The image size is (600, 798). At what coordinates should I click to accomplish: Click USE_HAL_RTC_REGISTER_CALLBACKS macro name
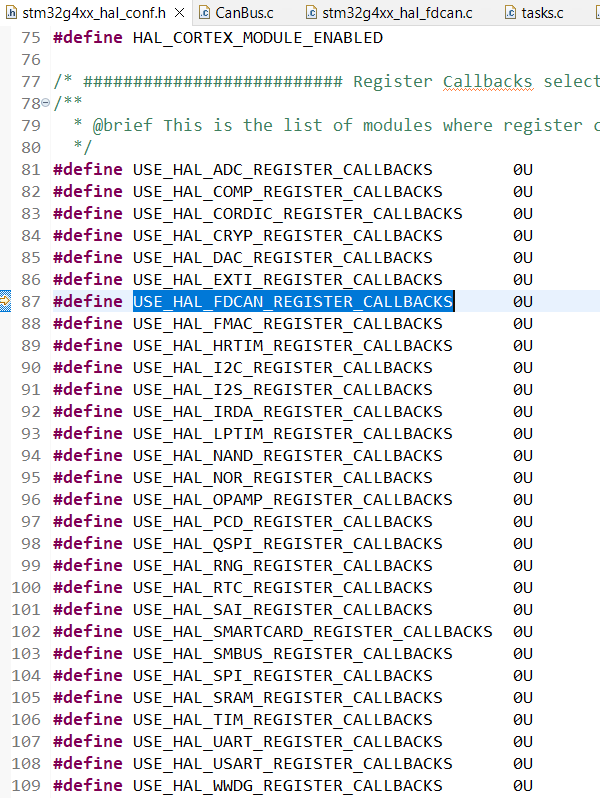282,588
